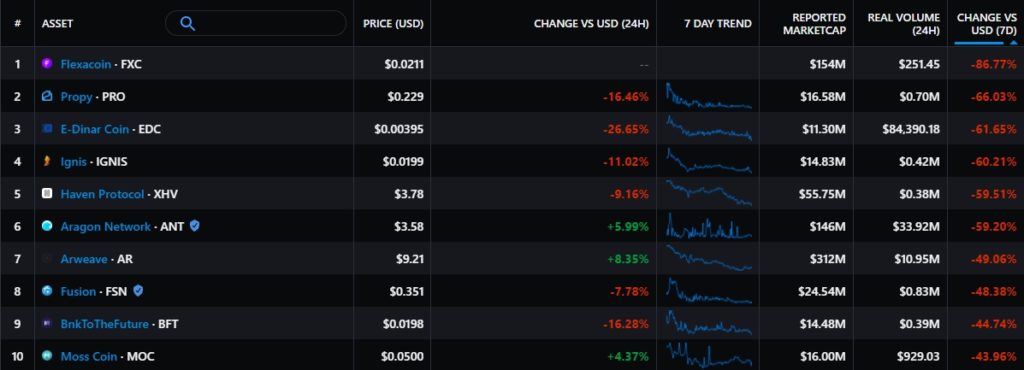1024x370 pixels.
Task: Click Aragon Network verified badge
Action: 195,226
